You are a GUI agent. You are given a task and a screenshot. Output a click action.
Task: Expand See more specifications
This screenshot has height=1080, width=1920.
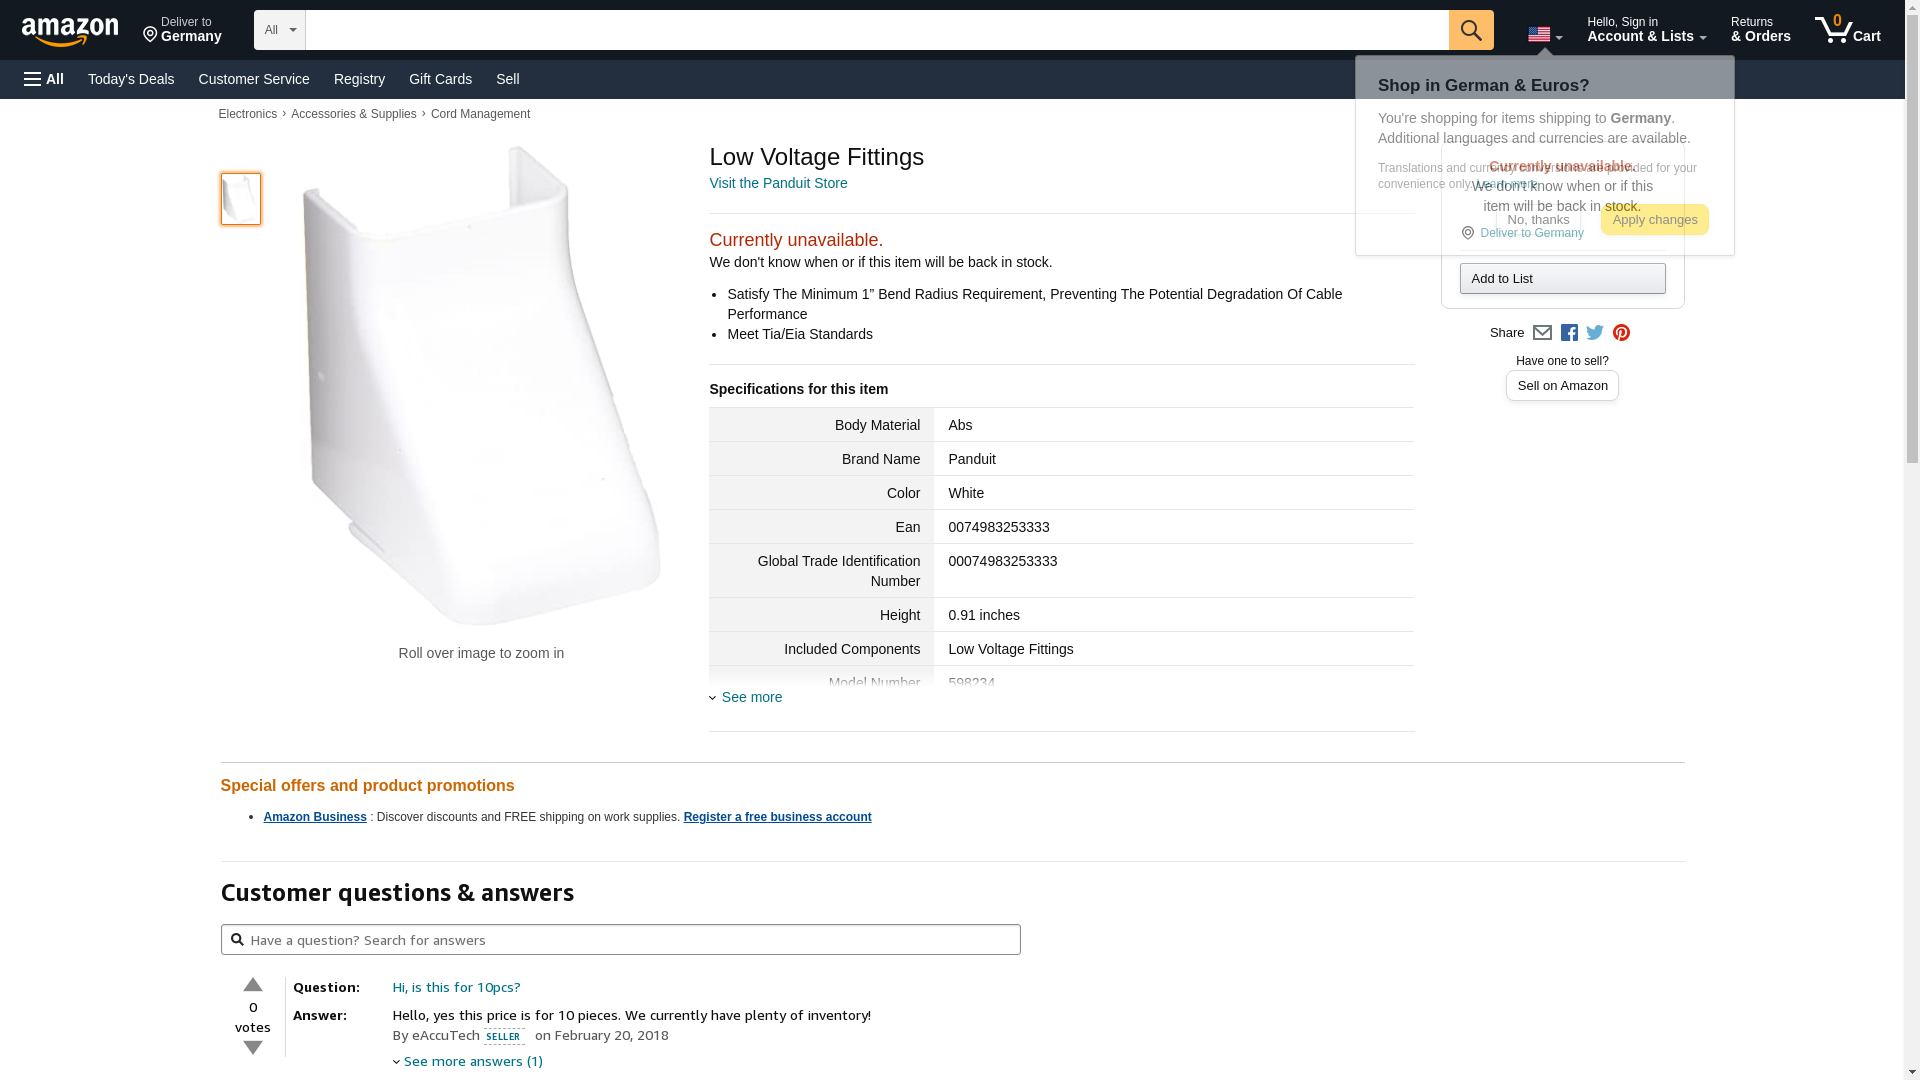(751, 697)
